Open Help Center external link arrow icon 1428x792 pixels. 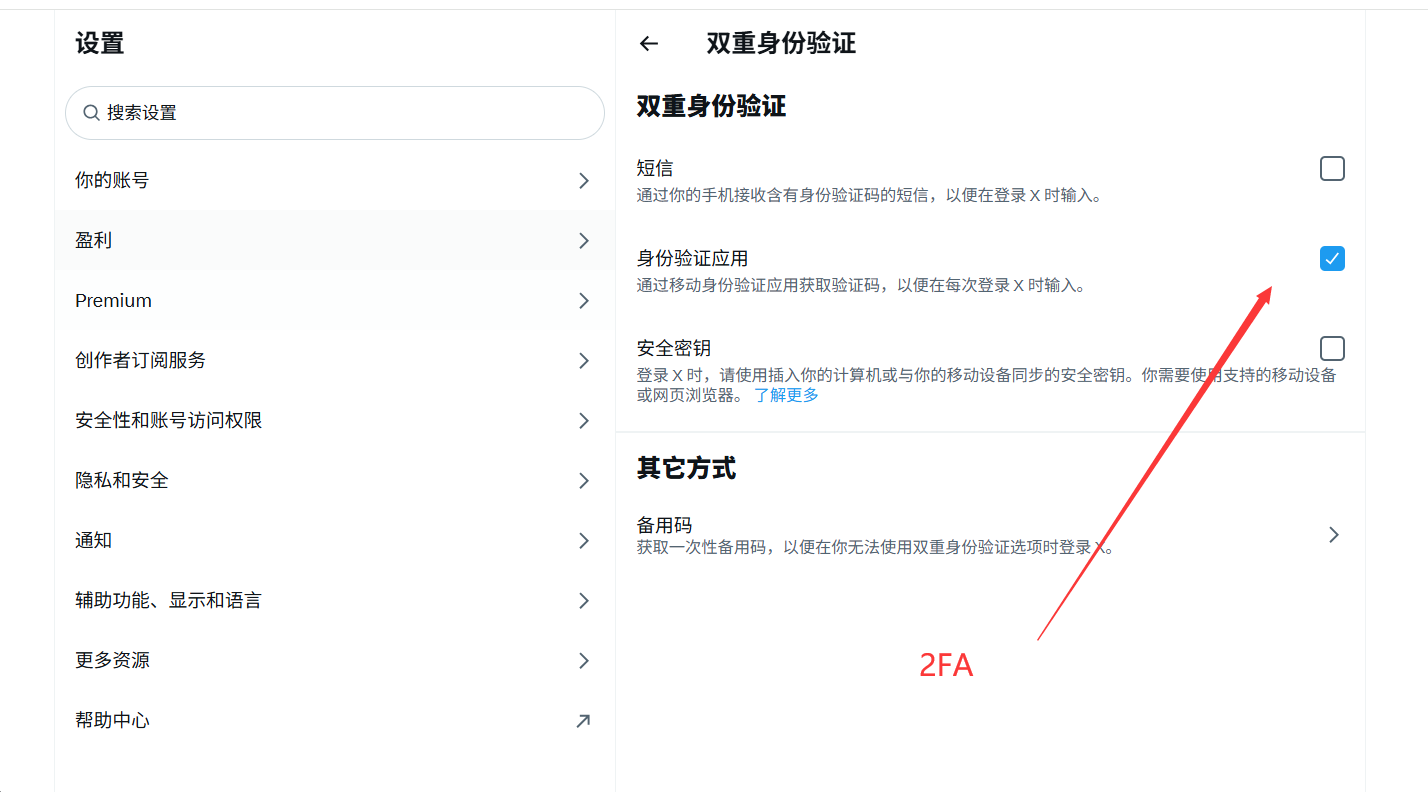click(x=583, y=721)
